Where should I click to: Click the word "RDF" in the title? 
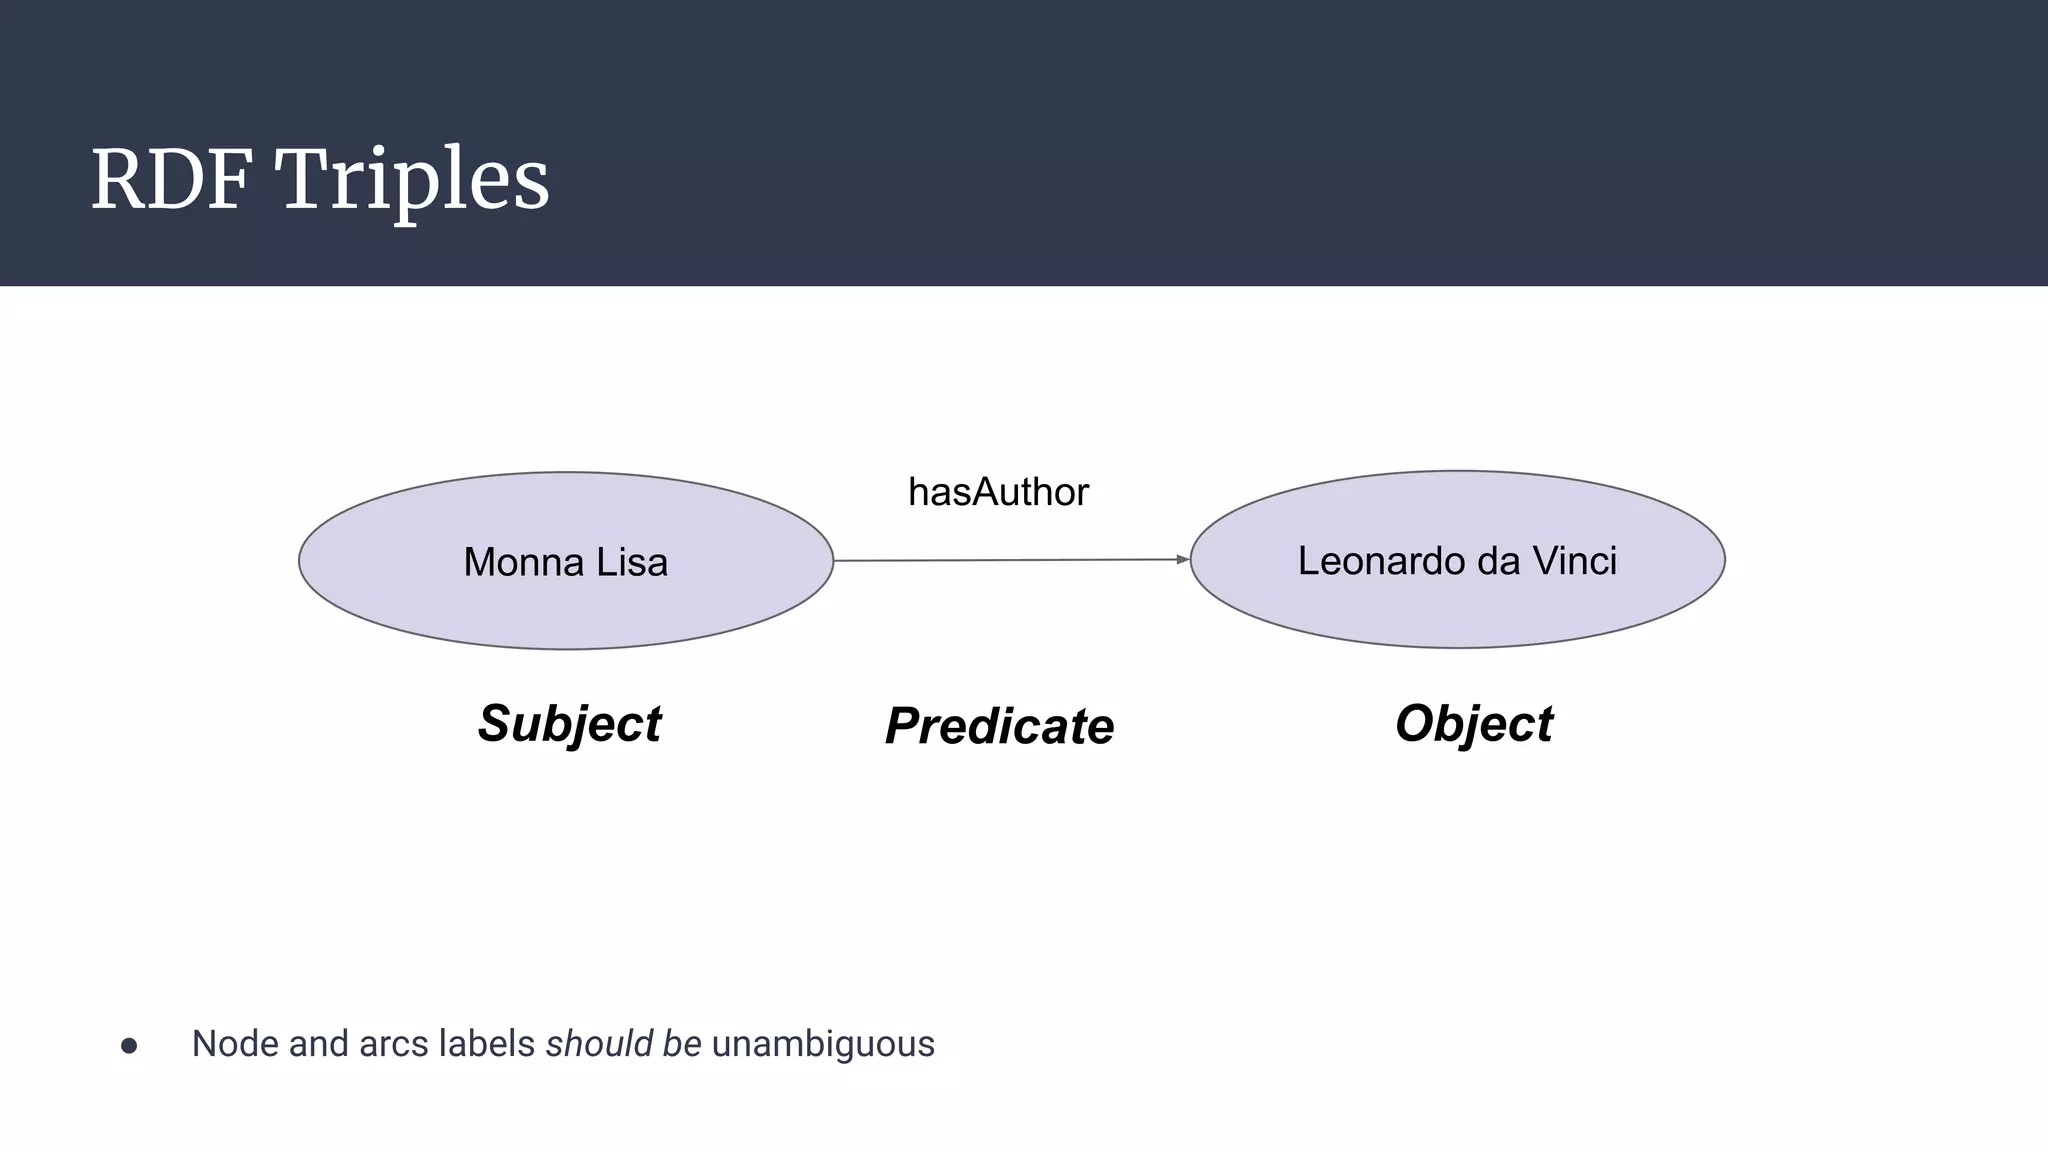click(171, 180)
